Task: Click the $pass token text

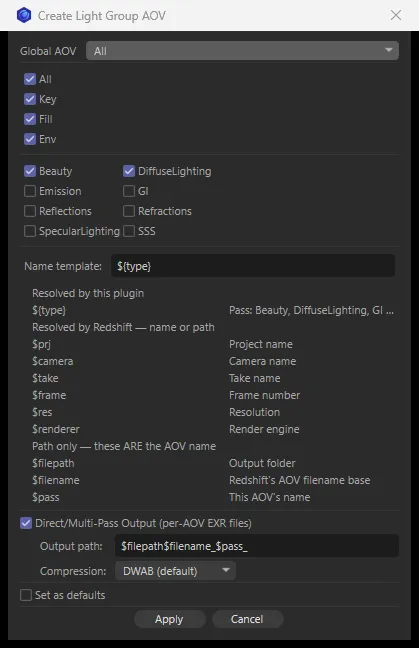Action: 45,497
